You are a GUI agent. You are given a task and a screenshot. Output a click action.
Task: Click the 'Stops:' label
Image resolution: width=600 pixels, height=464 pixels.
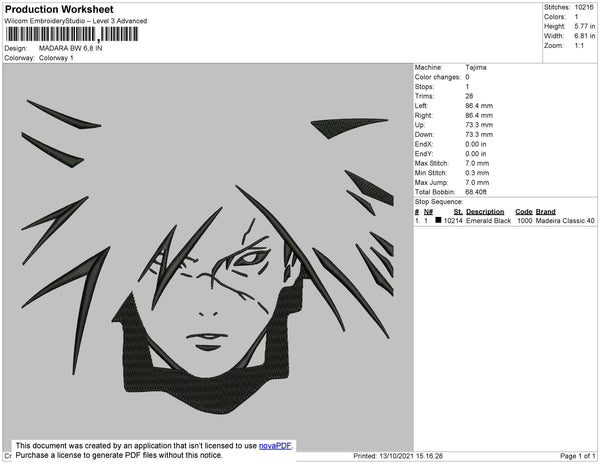click(424, 87)
